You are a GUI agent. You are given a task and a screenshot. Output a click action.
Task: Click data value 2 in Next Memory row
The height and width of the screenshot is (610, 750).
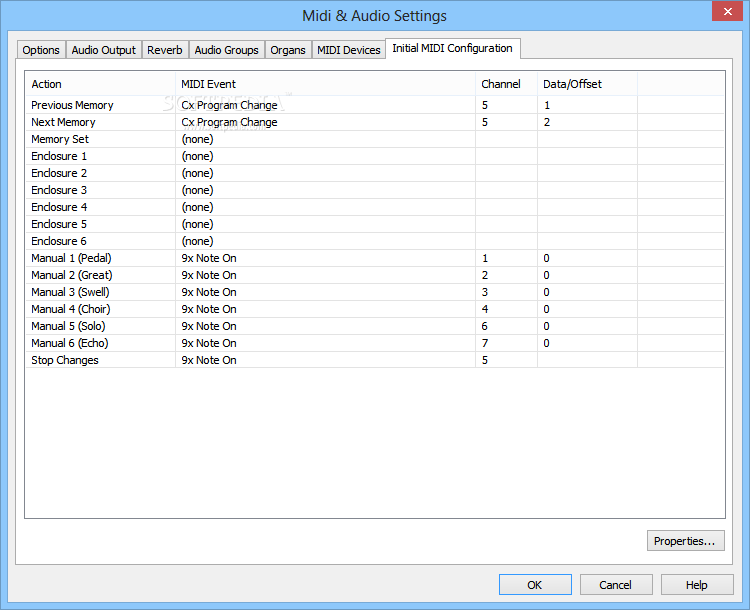[x=547, y=122]
